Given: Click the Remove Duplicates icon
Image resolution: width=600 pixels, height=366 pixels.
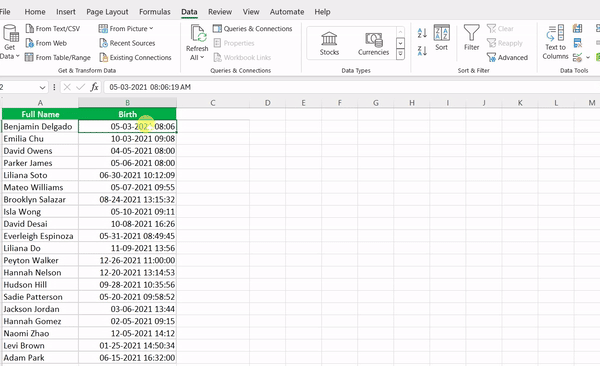Looking at the screenshot, I should (x=577, y=43).
